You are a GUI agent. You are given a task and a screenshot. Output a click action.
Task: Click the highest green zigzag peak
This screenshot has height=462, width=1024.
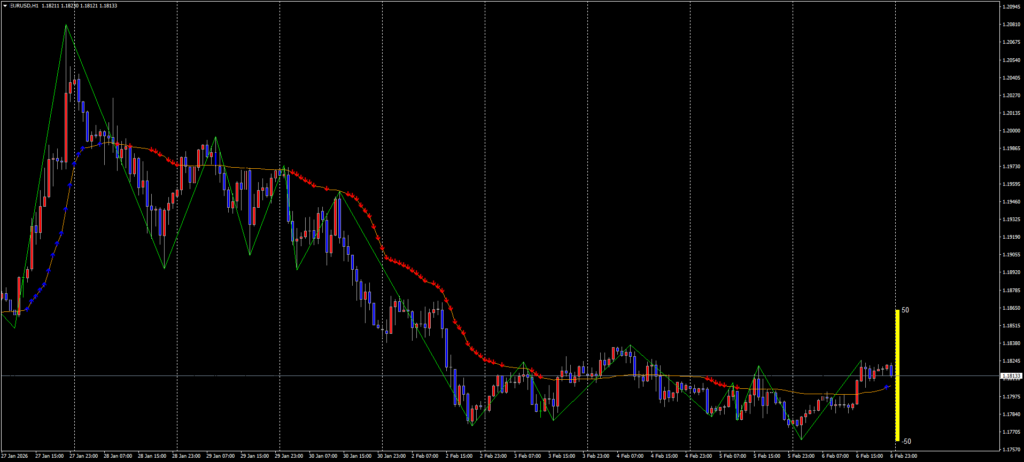click(67, 26)
